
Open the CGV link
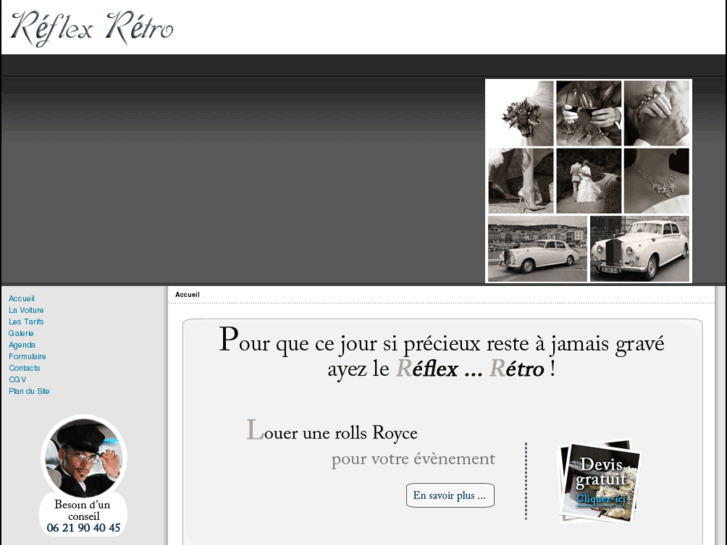[x=18, y=379]
